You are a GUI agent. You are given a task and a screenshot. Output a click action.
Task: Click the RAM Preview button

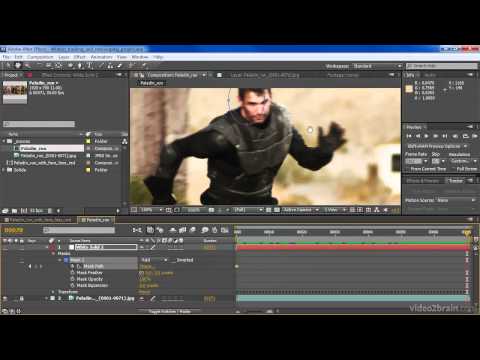tap(475, 136)
